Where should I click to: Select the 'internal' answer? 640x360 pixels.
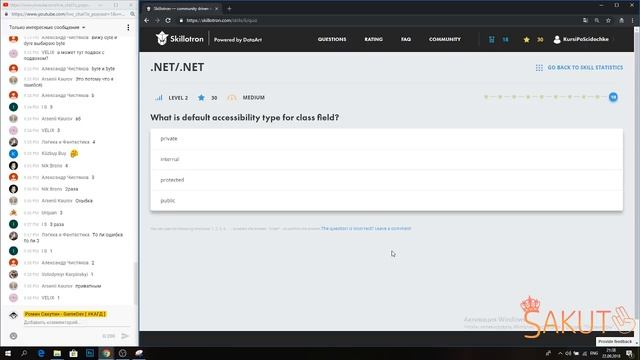click(x=386, y=159)
